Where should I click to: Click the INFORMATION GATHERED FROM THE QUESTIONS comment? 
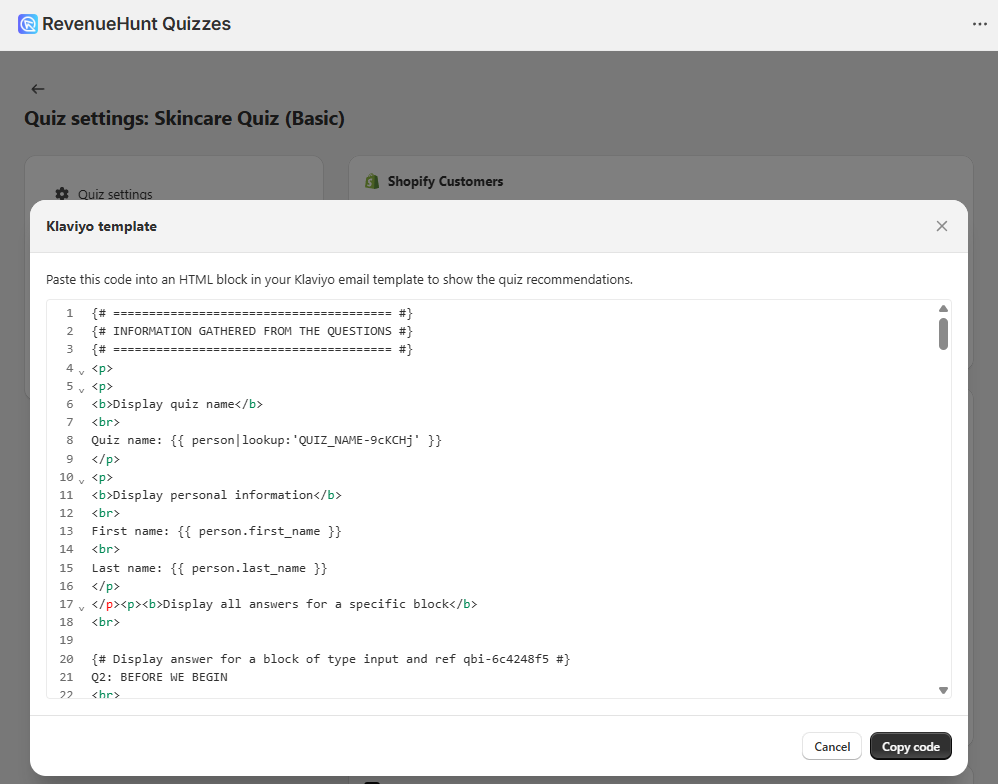pyautogui.click(x=252, y=331)
